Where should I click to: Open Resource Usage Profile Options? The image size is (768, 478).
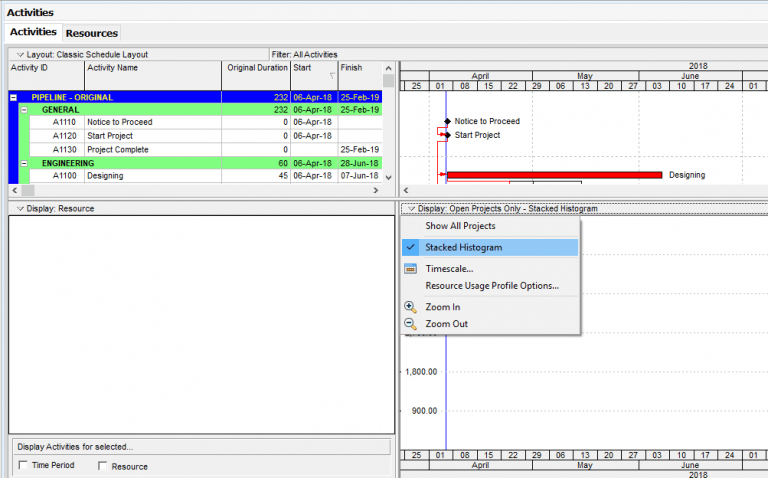[x=491, y=286]
